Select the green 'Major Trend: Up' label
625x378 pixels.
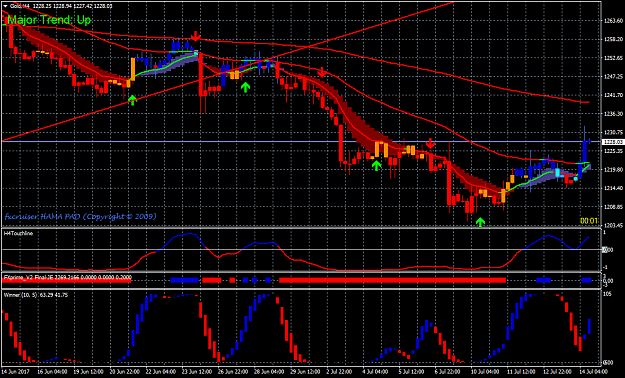click(49, 20)
